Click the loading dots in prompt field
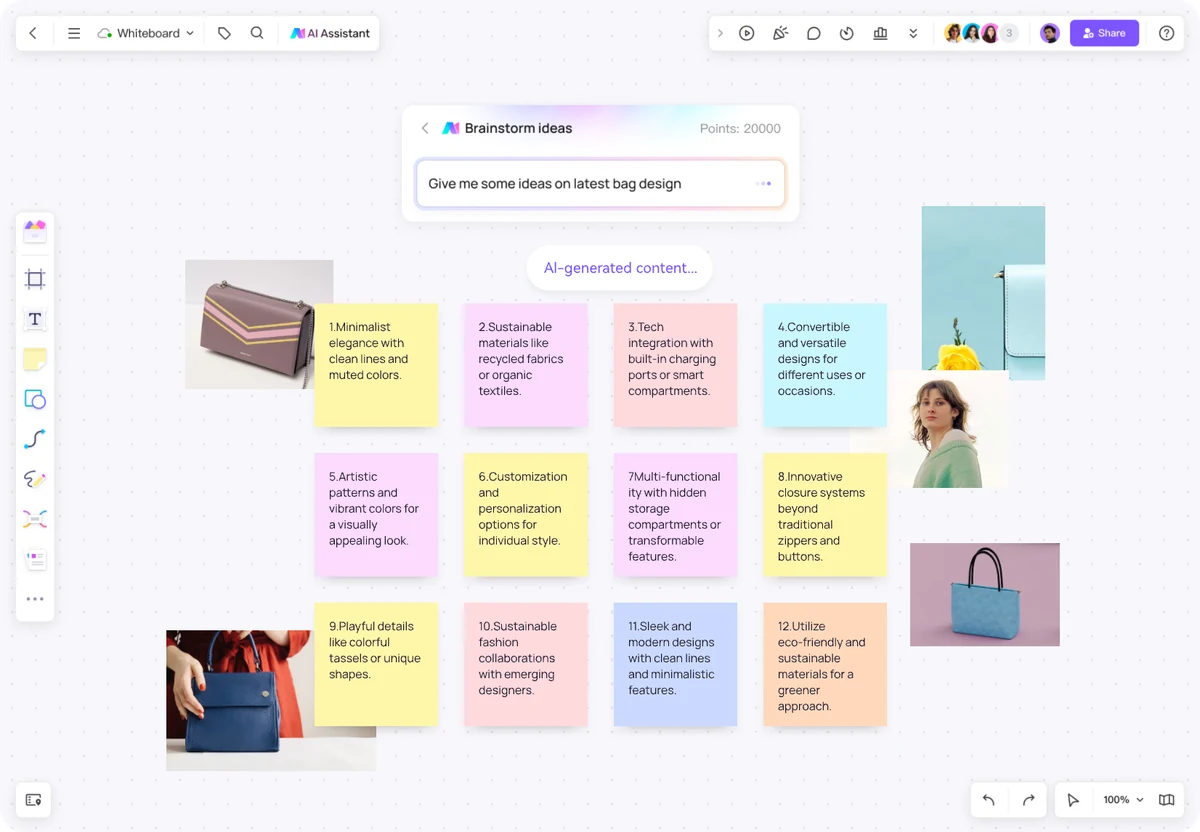 coord(763,184)
